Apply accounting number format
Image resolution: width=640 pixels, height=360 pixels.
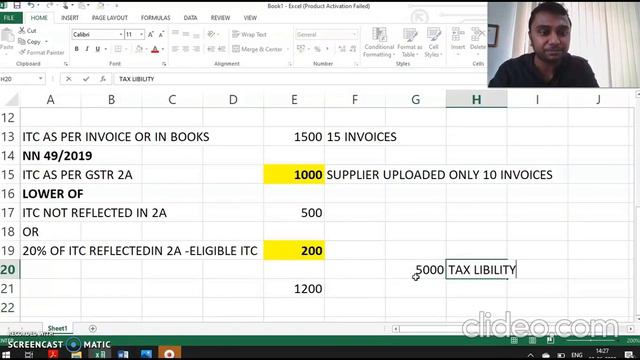click(x=301, y=49)
